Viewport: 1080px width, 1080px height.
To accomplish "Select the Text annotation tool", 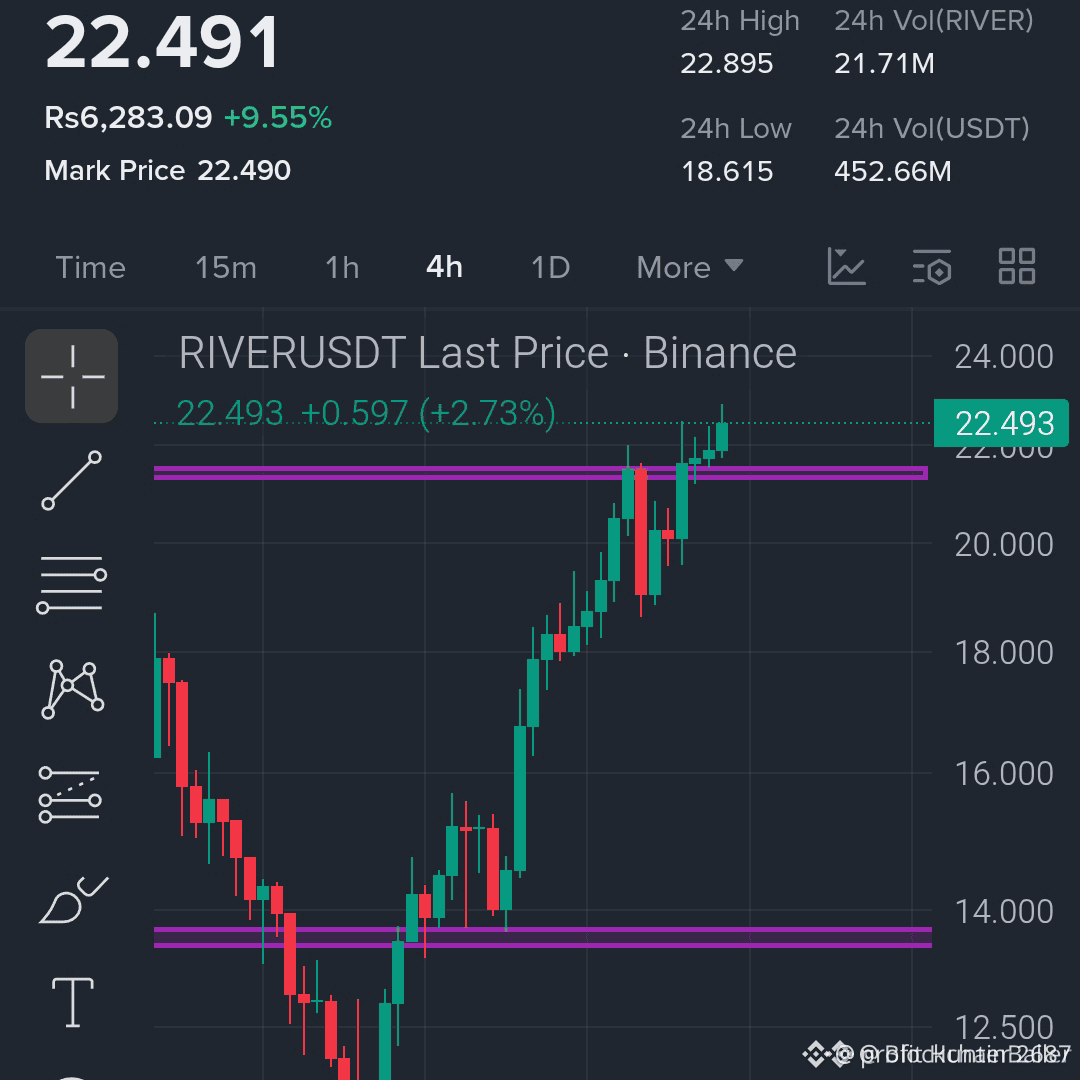I will point(73,1002).
